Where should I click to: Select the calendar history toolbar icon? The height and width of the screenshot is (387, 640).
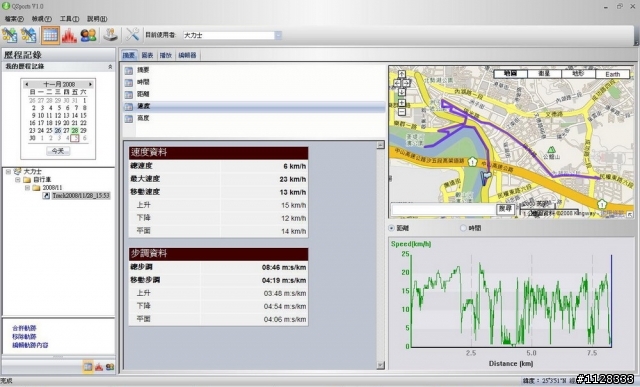pos(50,35)
